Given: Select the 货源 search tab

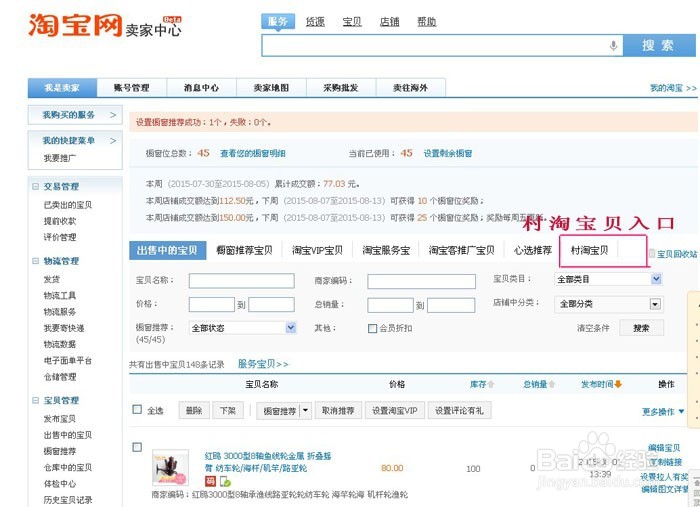Looking at the screenshot, I should coord(315,21).
